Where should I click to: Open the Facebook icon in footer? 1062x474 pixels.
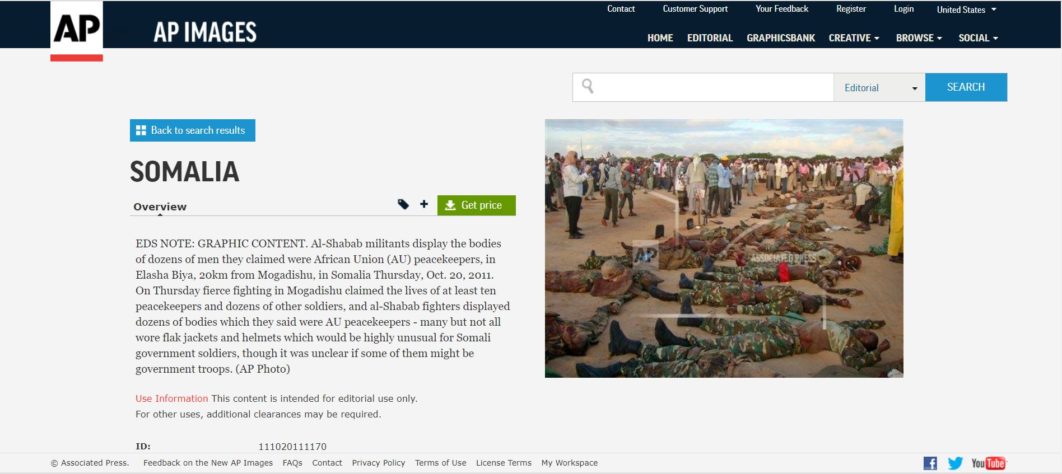[x=930, y=463]
